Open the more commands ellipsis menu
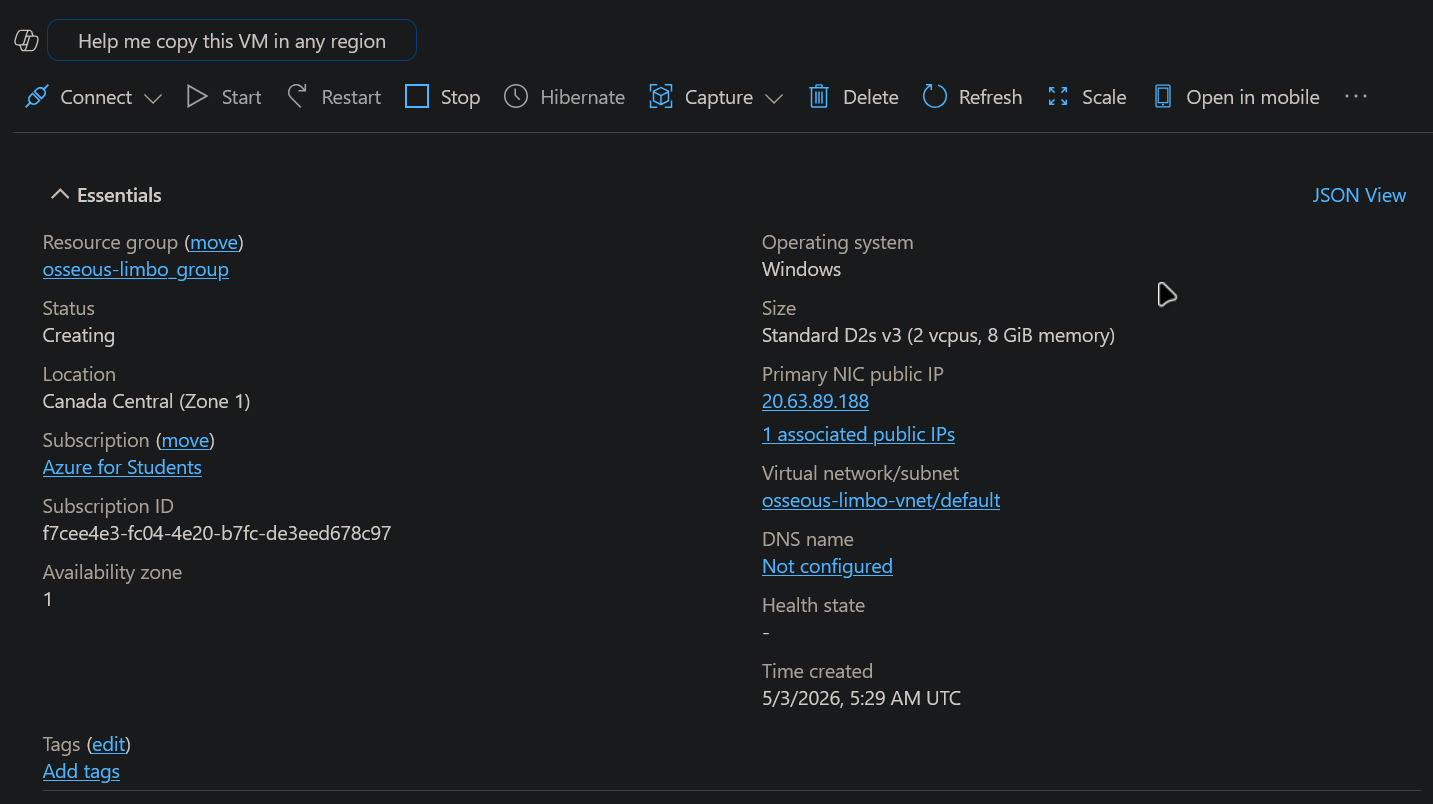Viewport: 1433px width, 804px height. pos(1355,97)
